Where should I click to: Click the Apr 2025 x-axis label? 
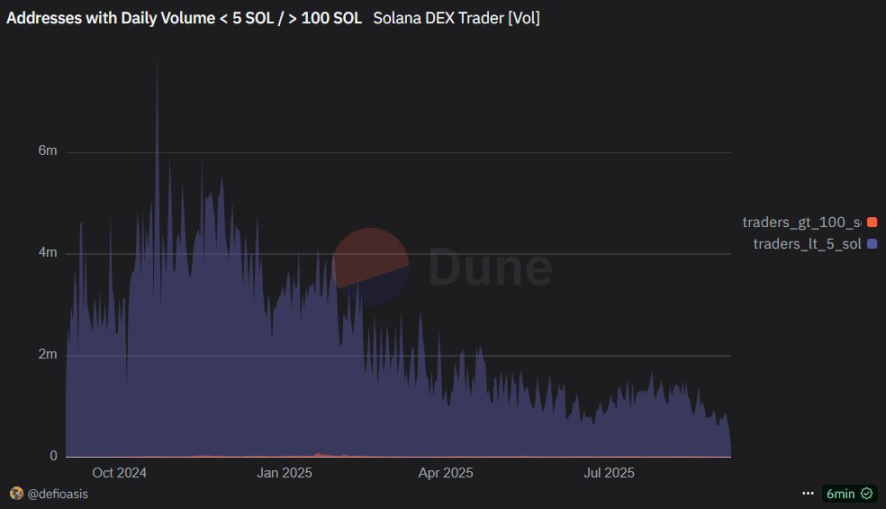pos(445,473)
